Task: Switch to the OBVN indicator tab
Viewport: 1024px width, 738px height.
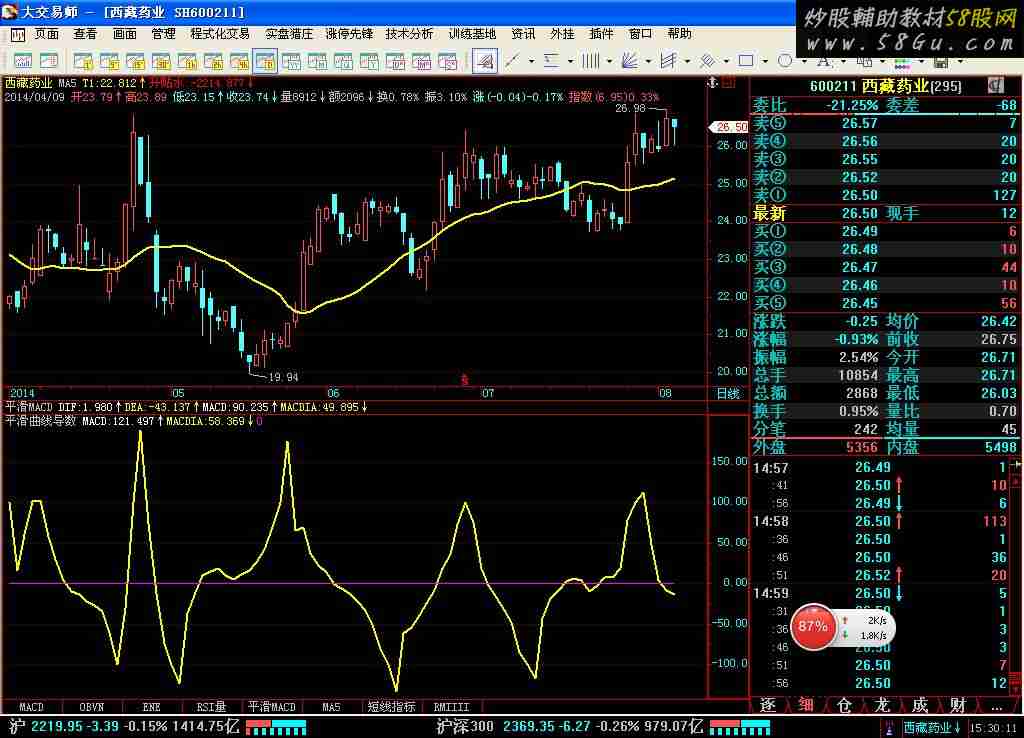Action: (x=91, y=707)
